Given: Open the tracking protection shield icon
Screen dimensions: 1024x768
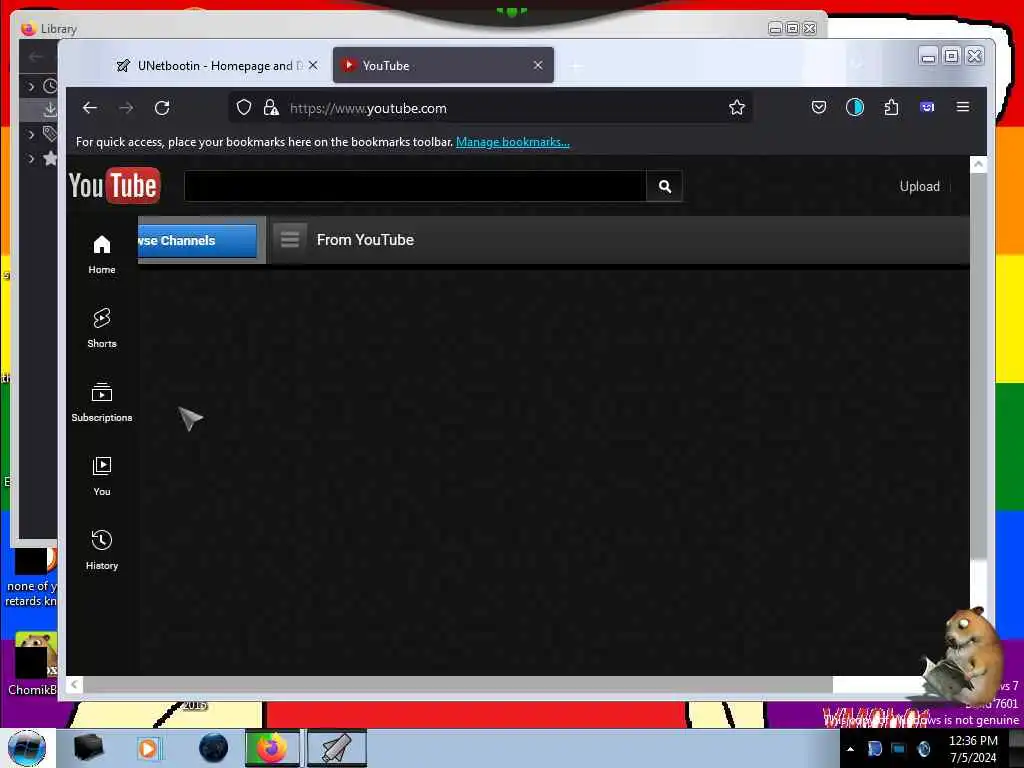Looking at the screenshot, I should (244, 108).
